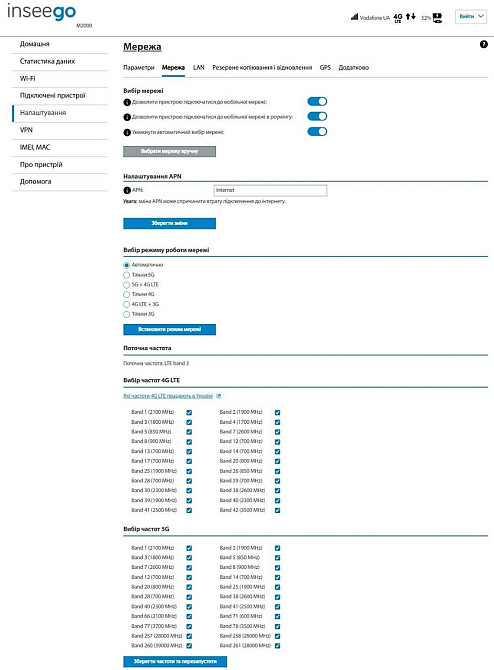Uncheck 5G Band 260 (39000 MHz)
The height and width of the screenshot is (670, 494).
coord(189,646)
